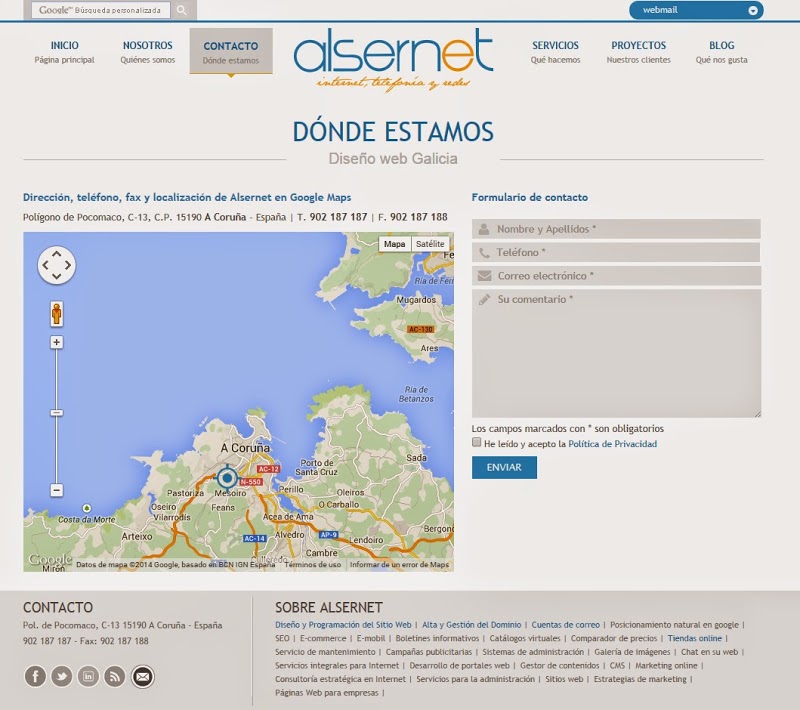
Task: Accept the Política de Privacidad checkbox
Action: click(x=477, y=442)
